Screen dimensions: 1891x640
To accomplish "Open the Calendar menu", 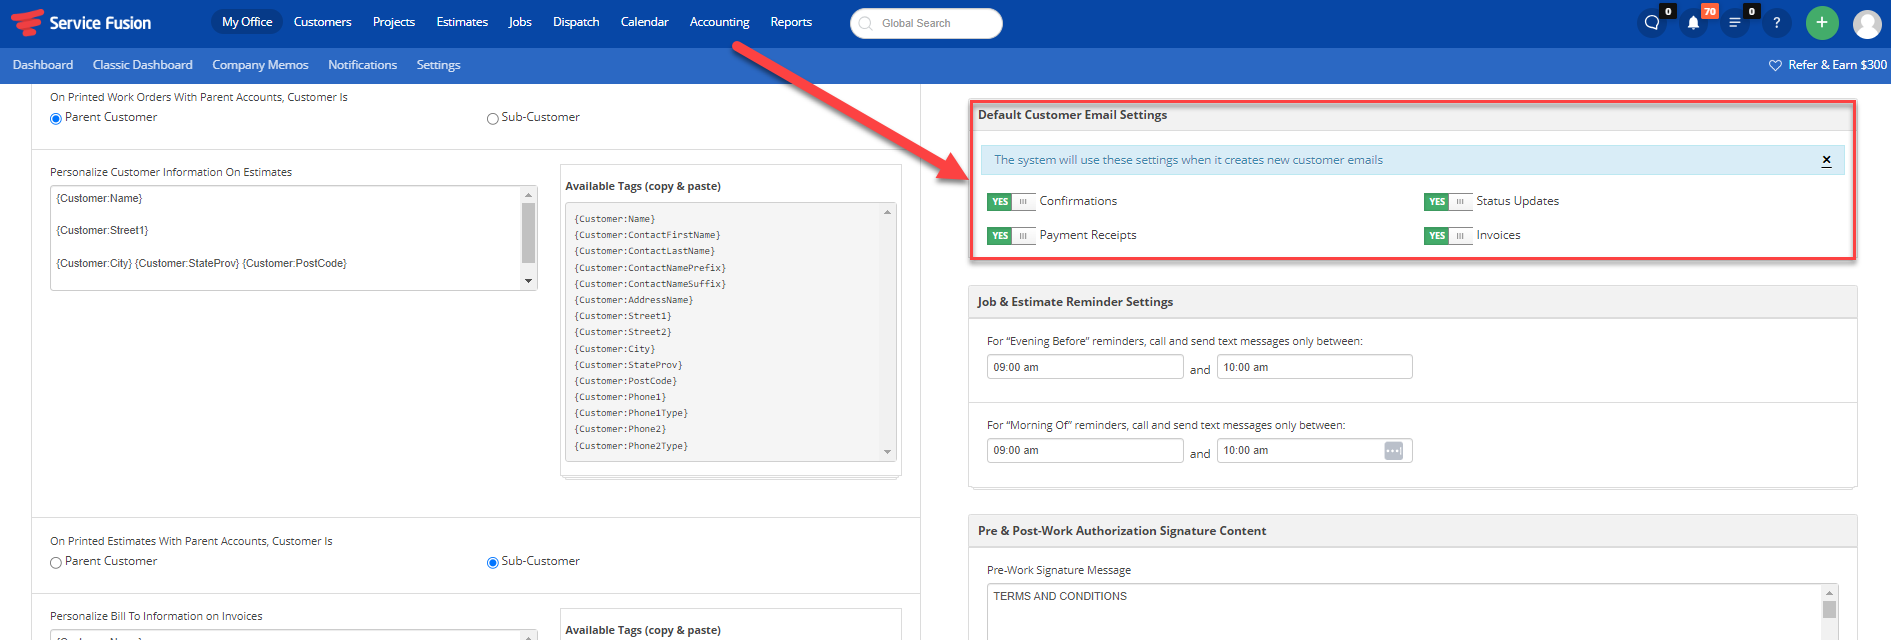I will [644, 22].
